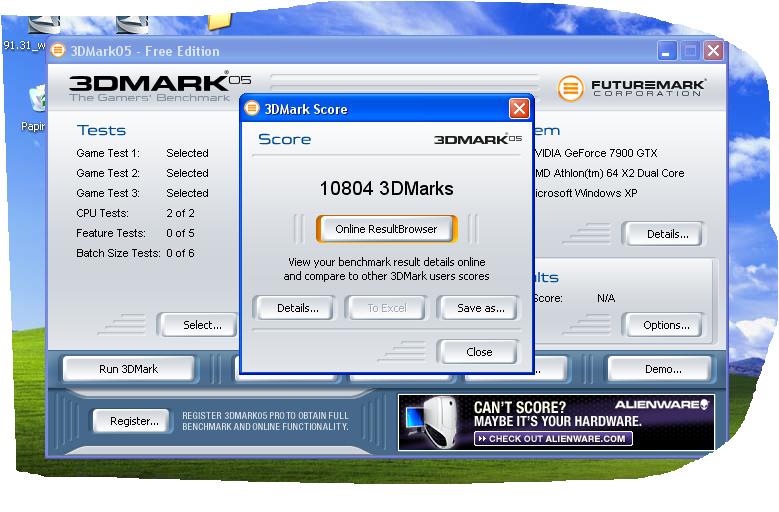The image size is (779, 512).
Task: Click the Demo... button
Action: [x=663, y=369]
